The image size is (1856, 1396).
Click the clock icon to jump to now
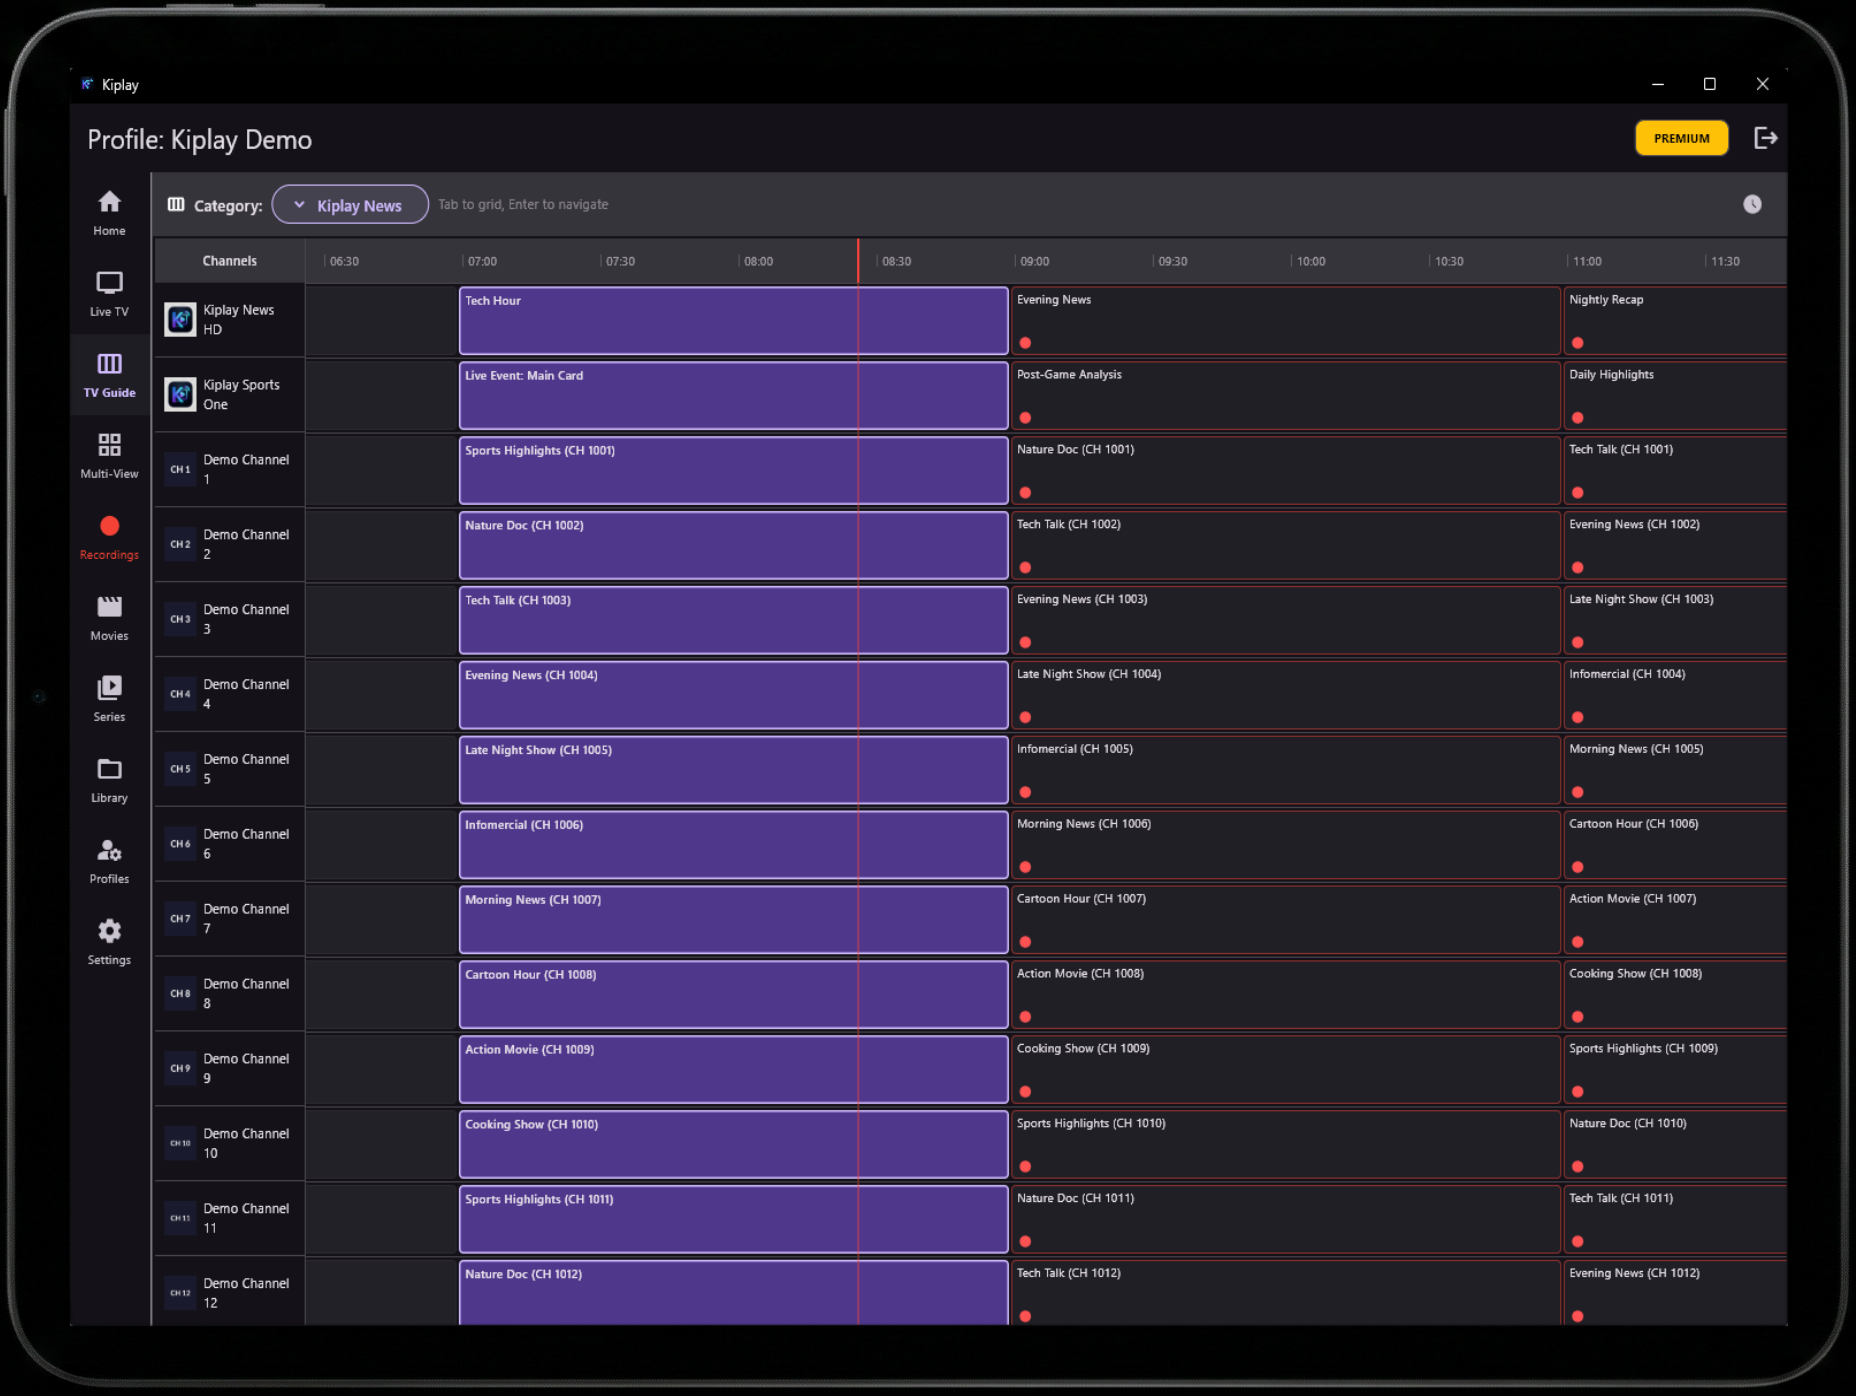1752,204
